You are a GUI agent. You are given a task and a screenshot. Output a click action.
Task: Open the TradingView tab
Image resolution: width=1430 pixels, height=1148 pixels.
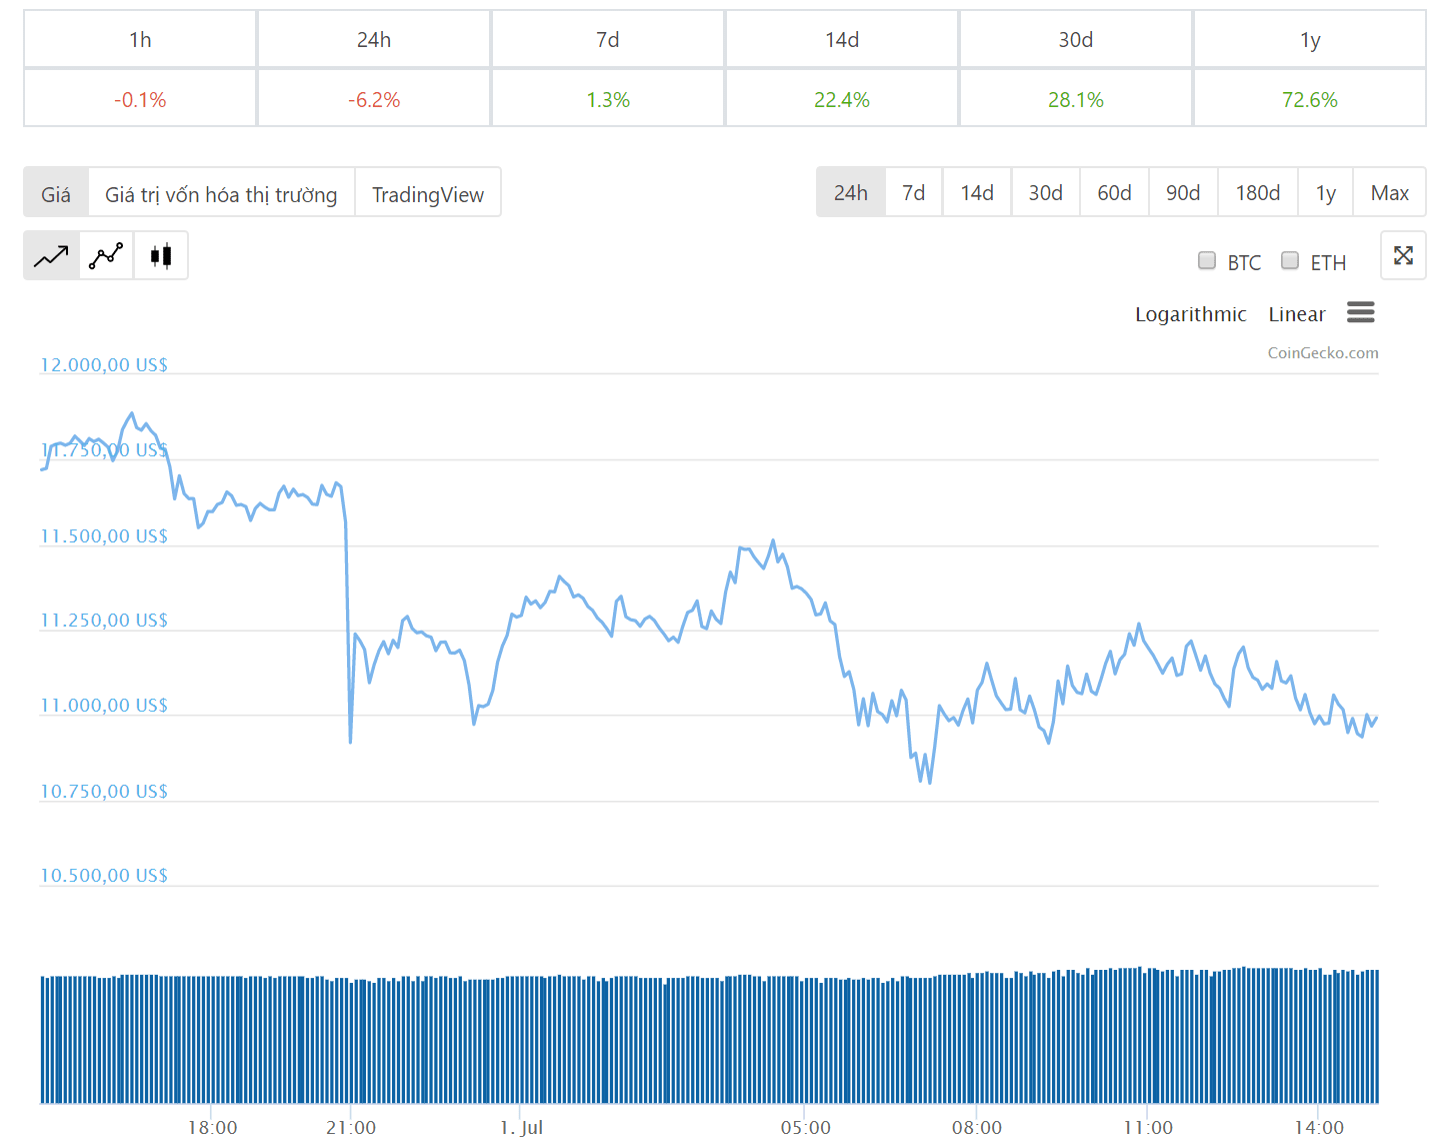[428, 193]
